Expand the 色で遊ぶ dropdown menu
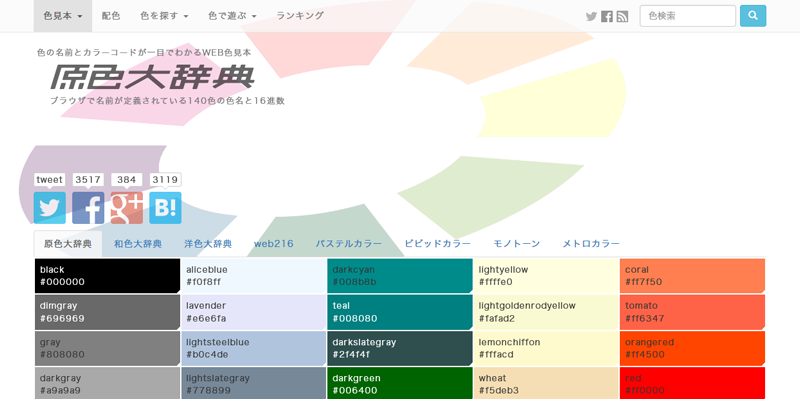The height and width of the screenshot is (400, 800). coord(232,16)
